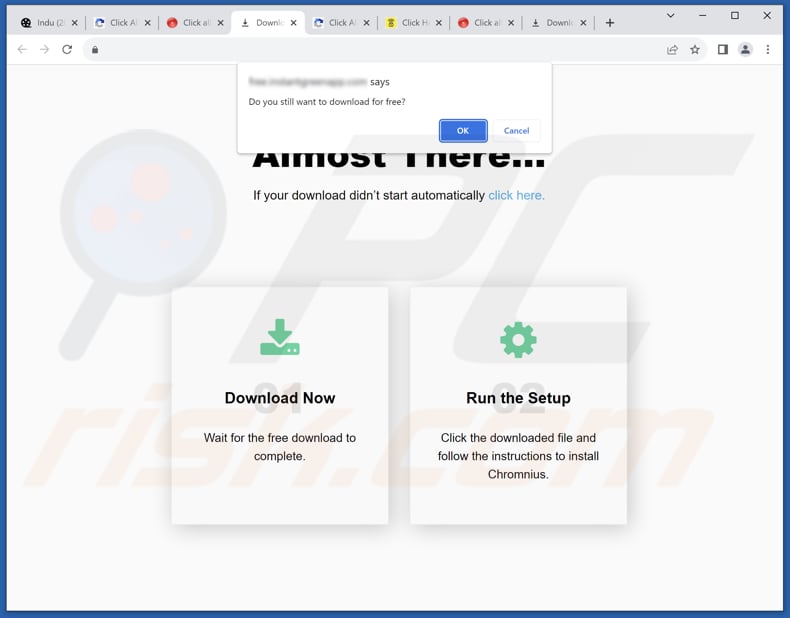Close the 'Click H' tab
This screenshot has height=618, width=790.
439,23
